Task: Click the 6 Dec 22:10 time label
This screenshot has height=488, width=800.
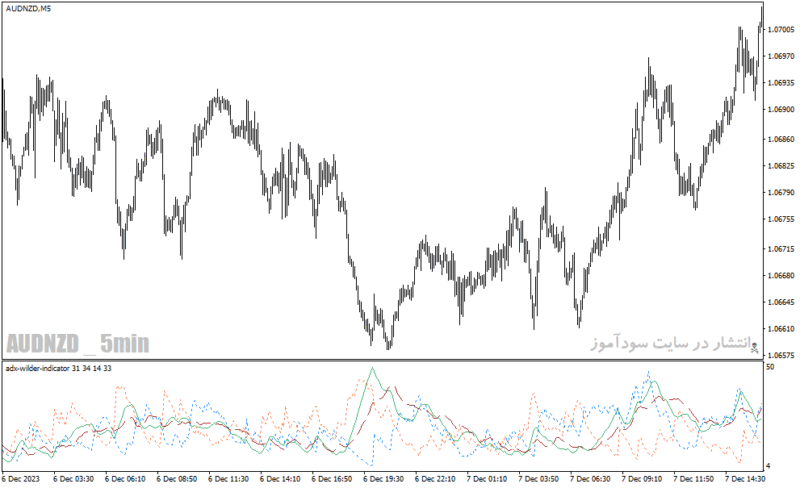Action: tap(435, 479)
